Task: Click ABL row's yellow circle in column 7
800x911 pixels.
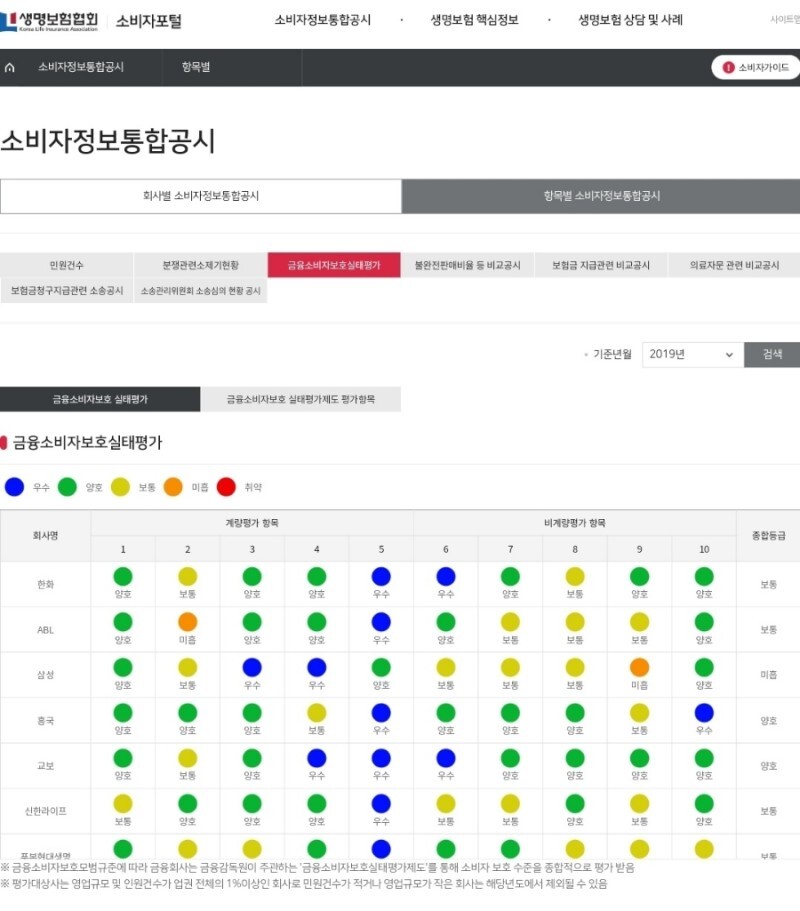Action: point(510,622)
